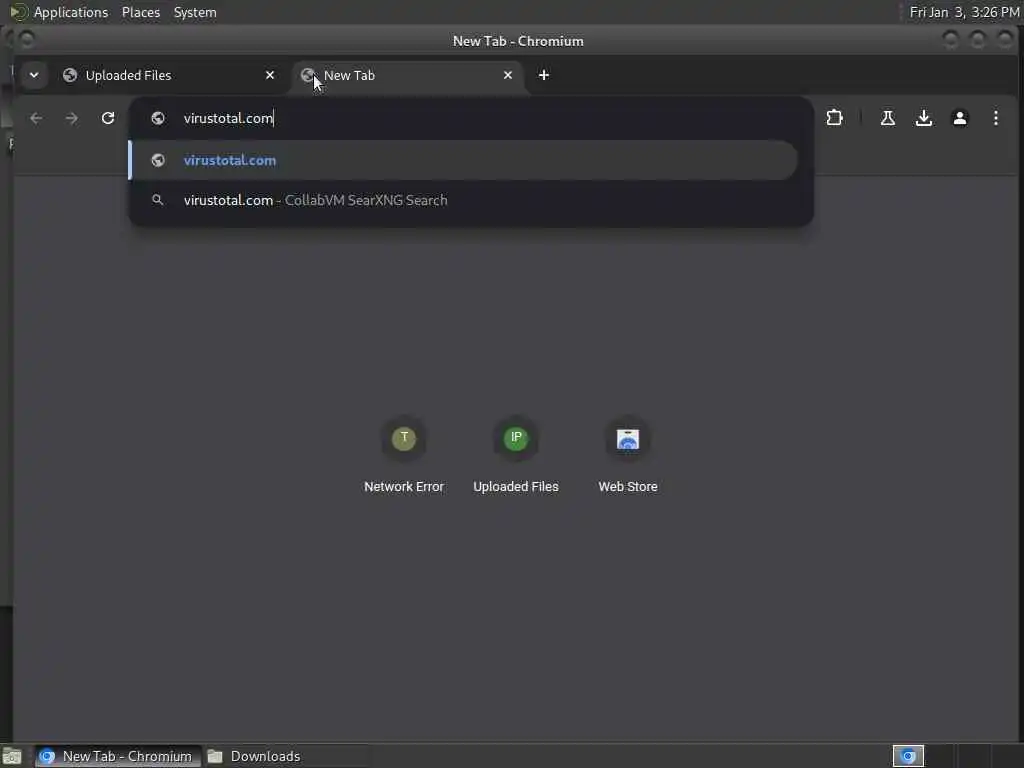This screenshot has height=768, width=1024.
Task: Close the New Tab tab
Action: [x=507, y=75]
